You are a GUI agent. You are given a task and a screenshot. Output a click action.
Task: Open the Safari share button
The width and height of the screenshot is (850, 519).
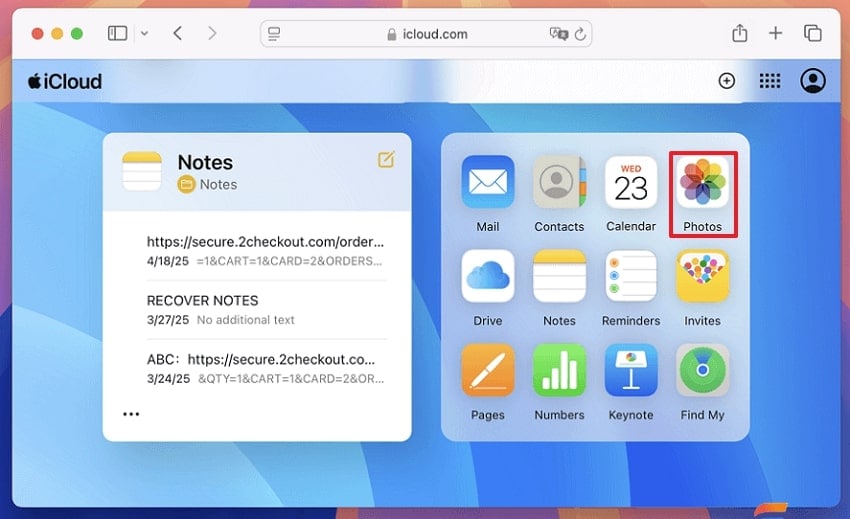tap(739, 33)
